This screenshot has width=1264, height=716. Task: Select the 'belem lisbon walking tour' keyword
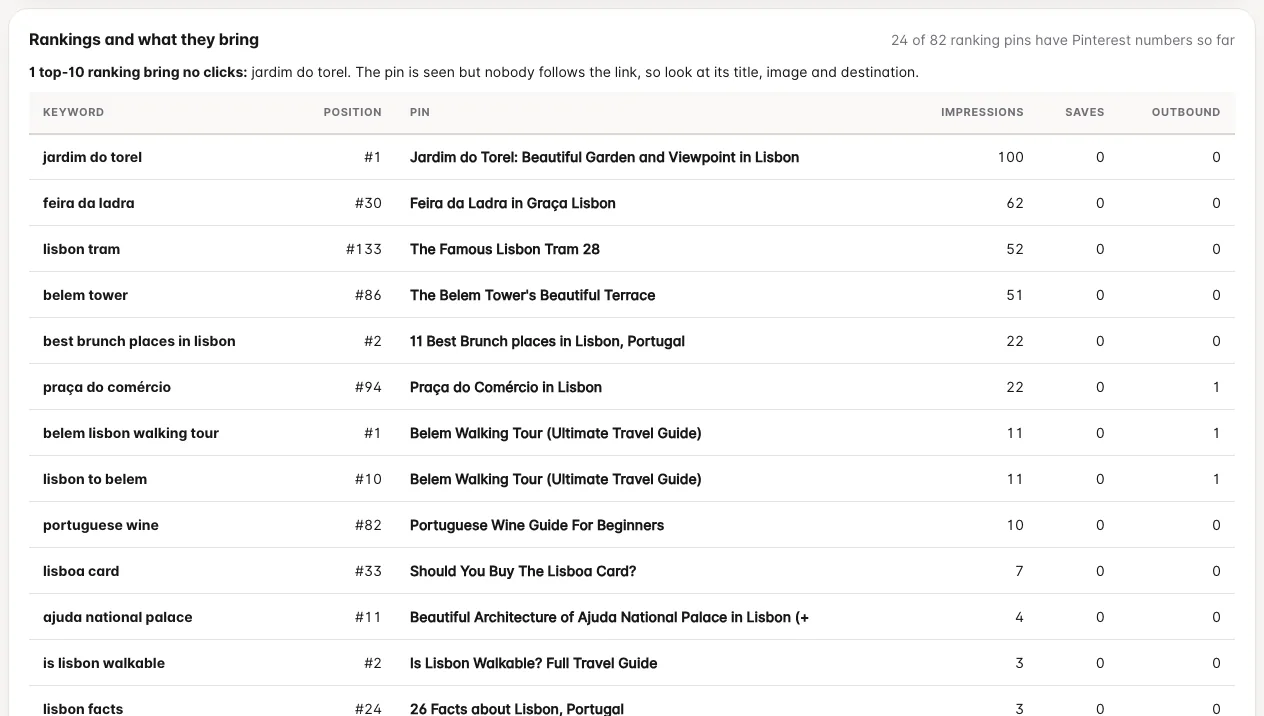pyautogui.click(x=131, y=433)
